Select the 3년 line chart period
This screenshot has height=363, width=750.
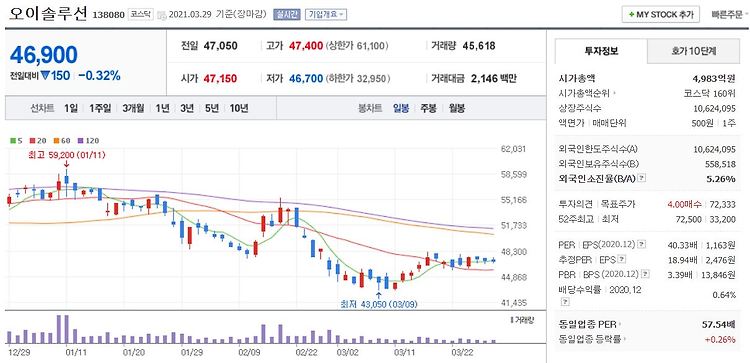click(187, 108)
